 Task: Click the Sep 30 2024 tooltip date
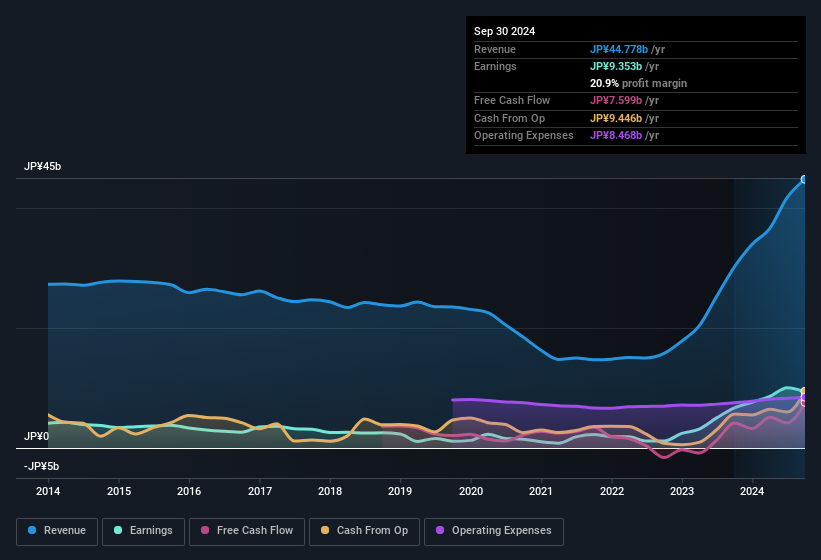pyautogui.click(x=504, y=31)
